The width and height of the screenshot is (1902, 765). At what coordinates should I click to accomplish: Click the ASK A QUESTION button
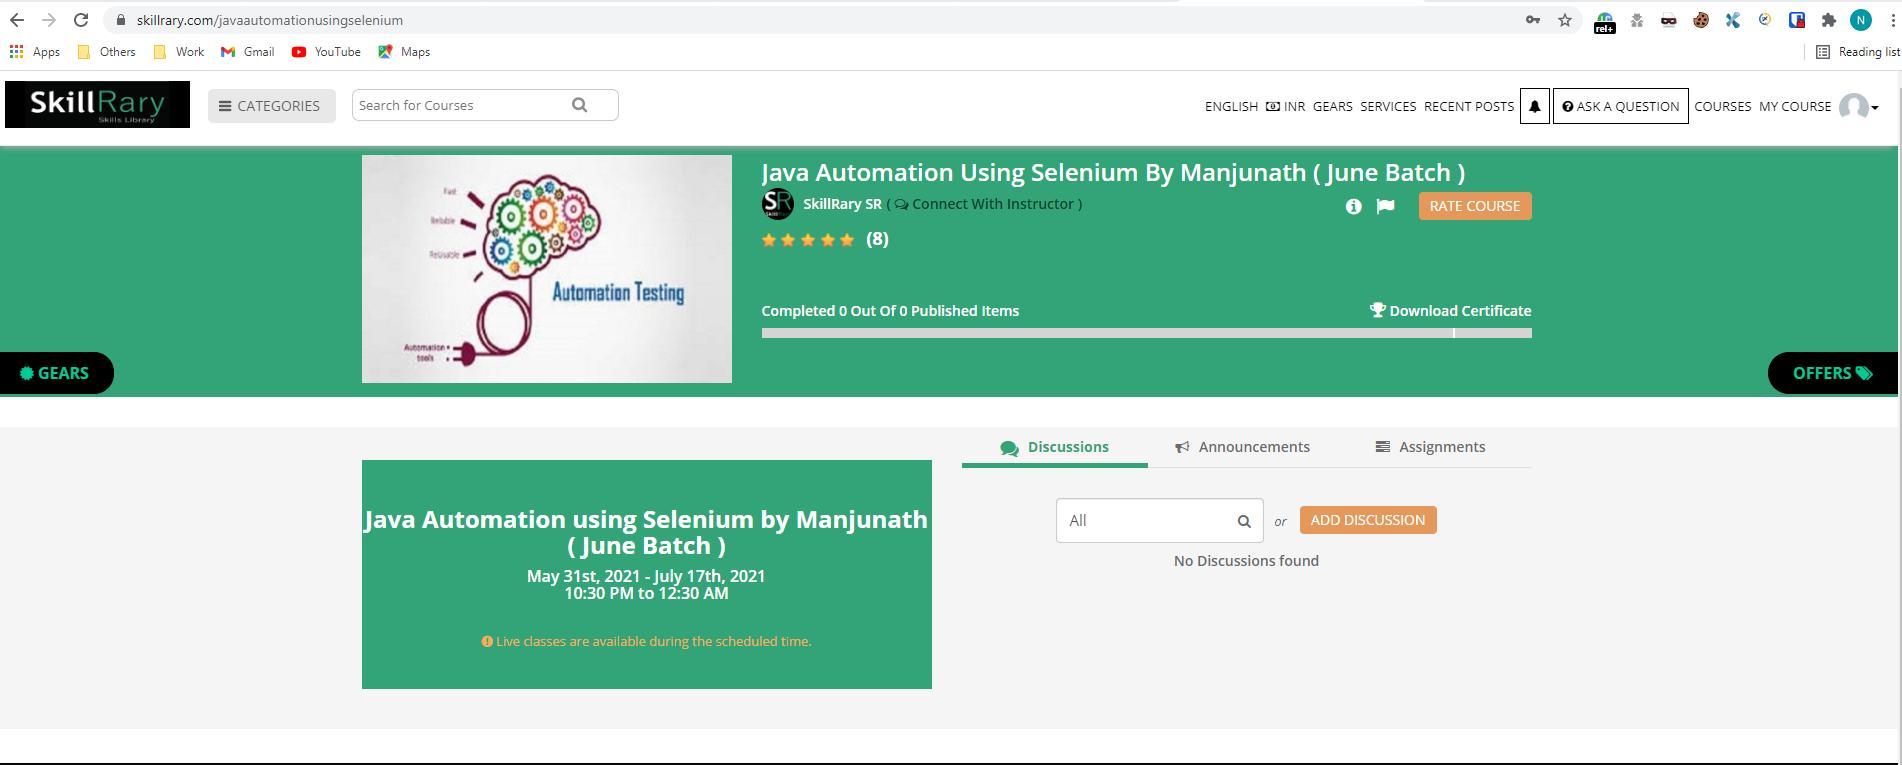pos(1621,106)
